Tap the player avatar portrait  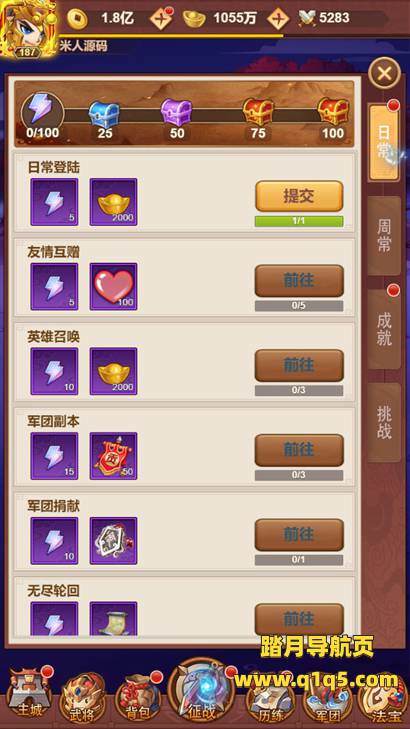29,29
